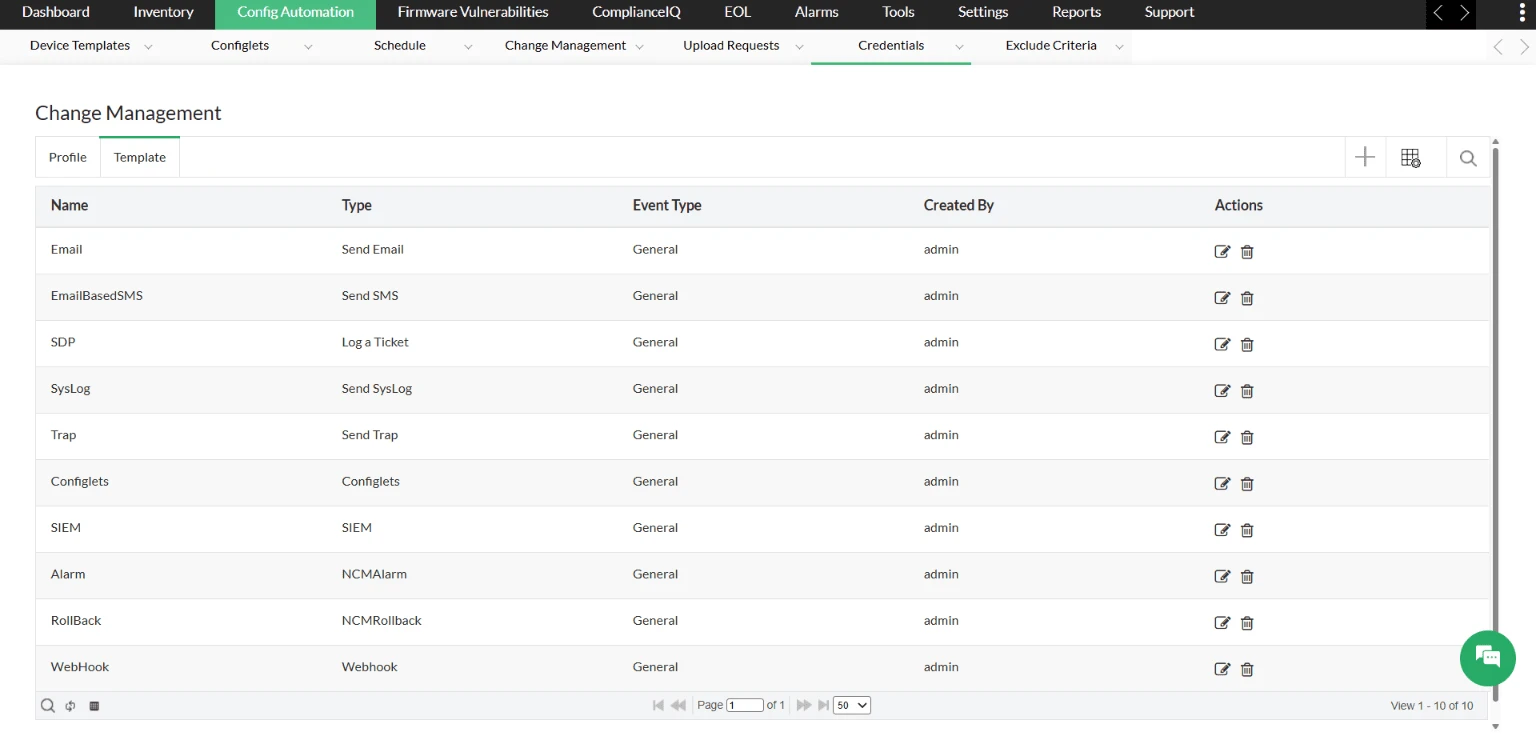Edit the Alarm template
Image resolution: width=1536 pixels, height=736 pixels.
coord(1222,576)
